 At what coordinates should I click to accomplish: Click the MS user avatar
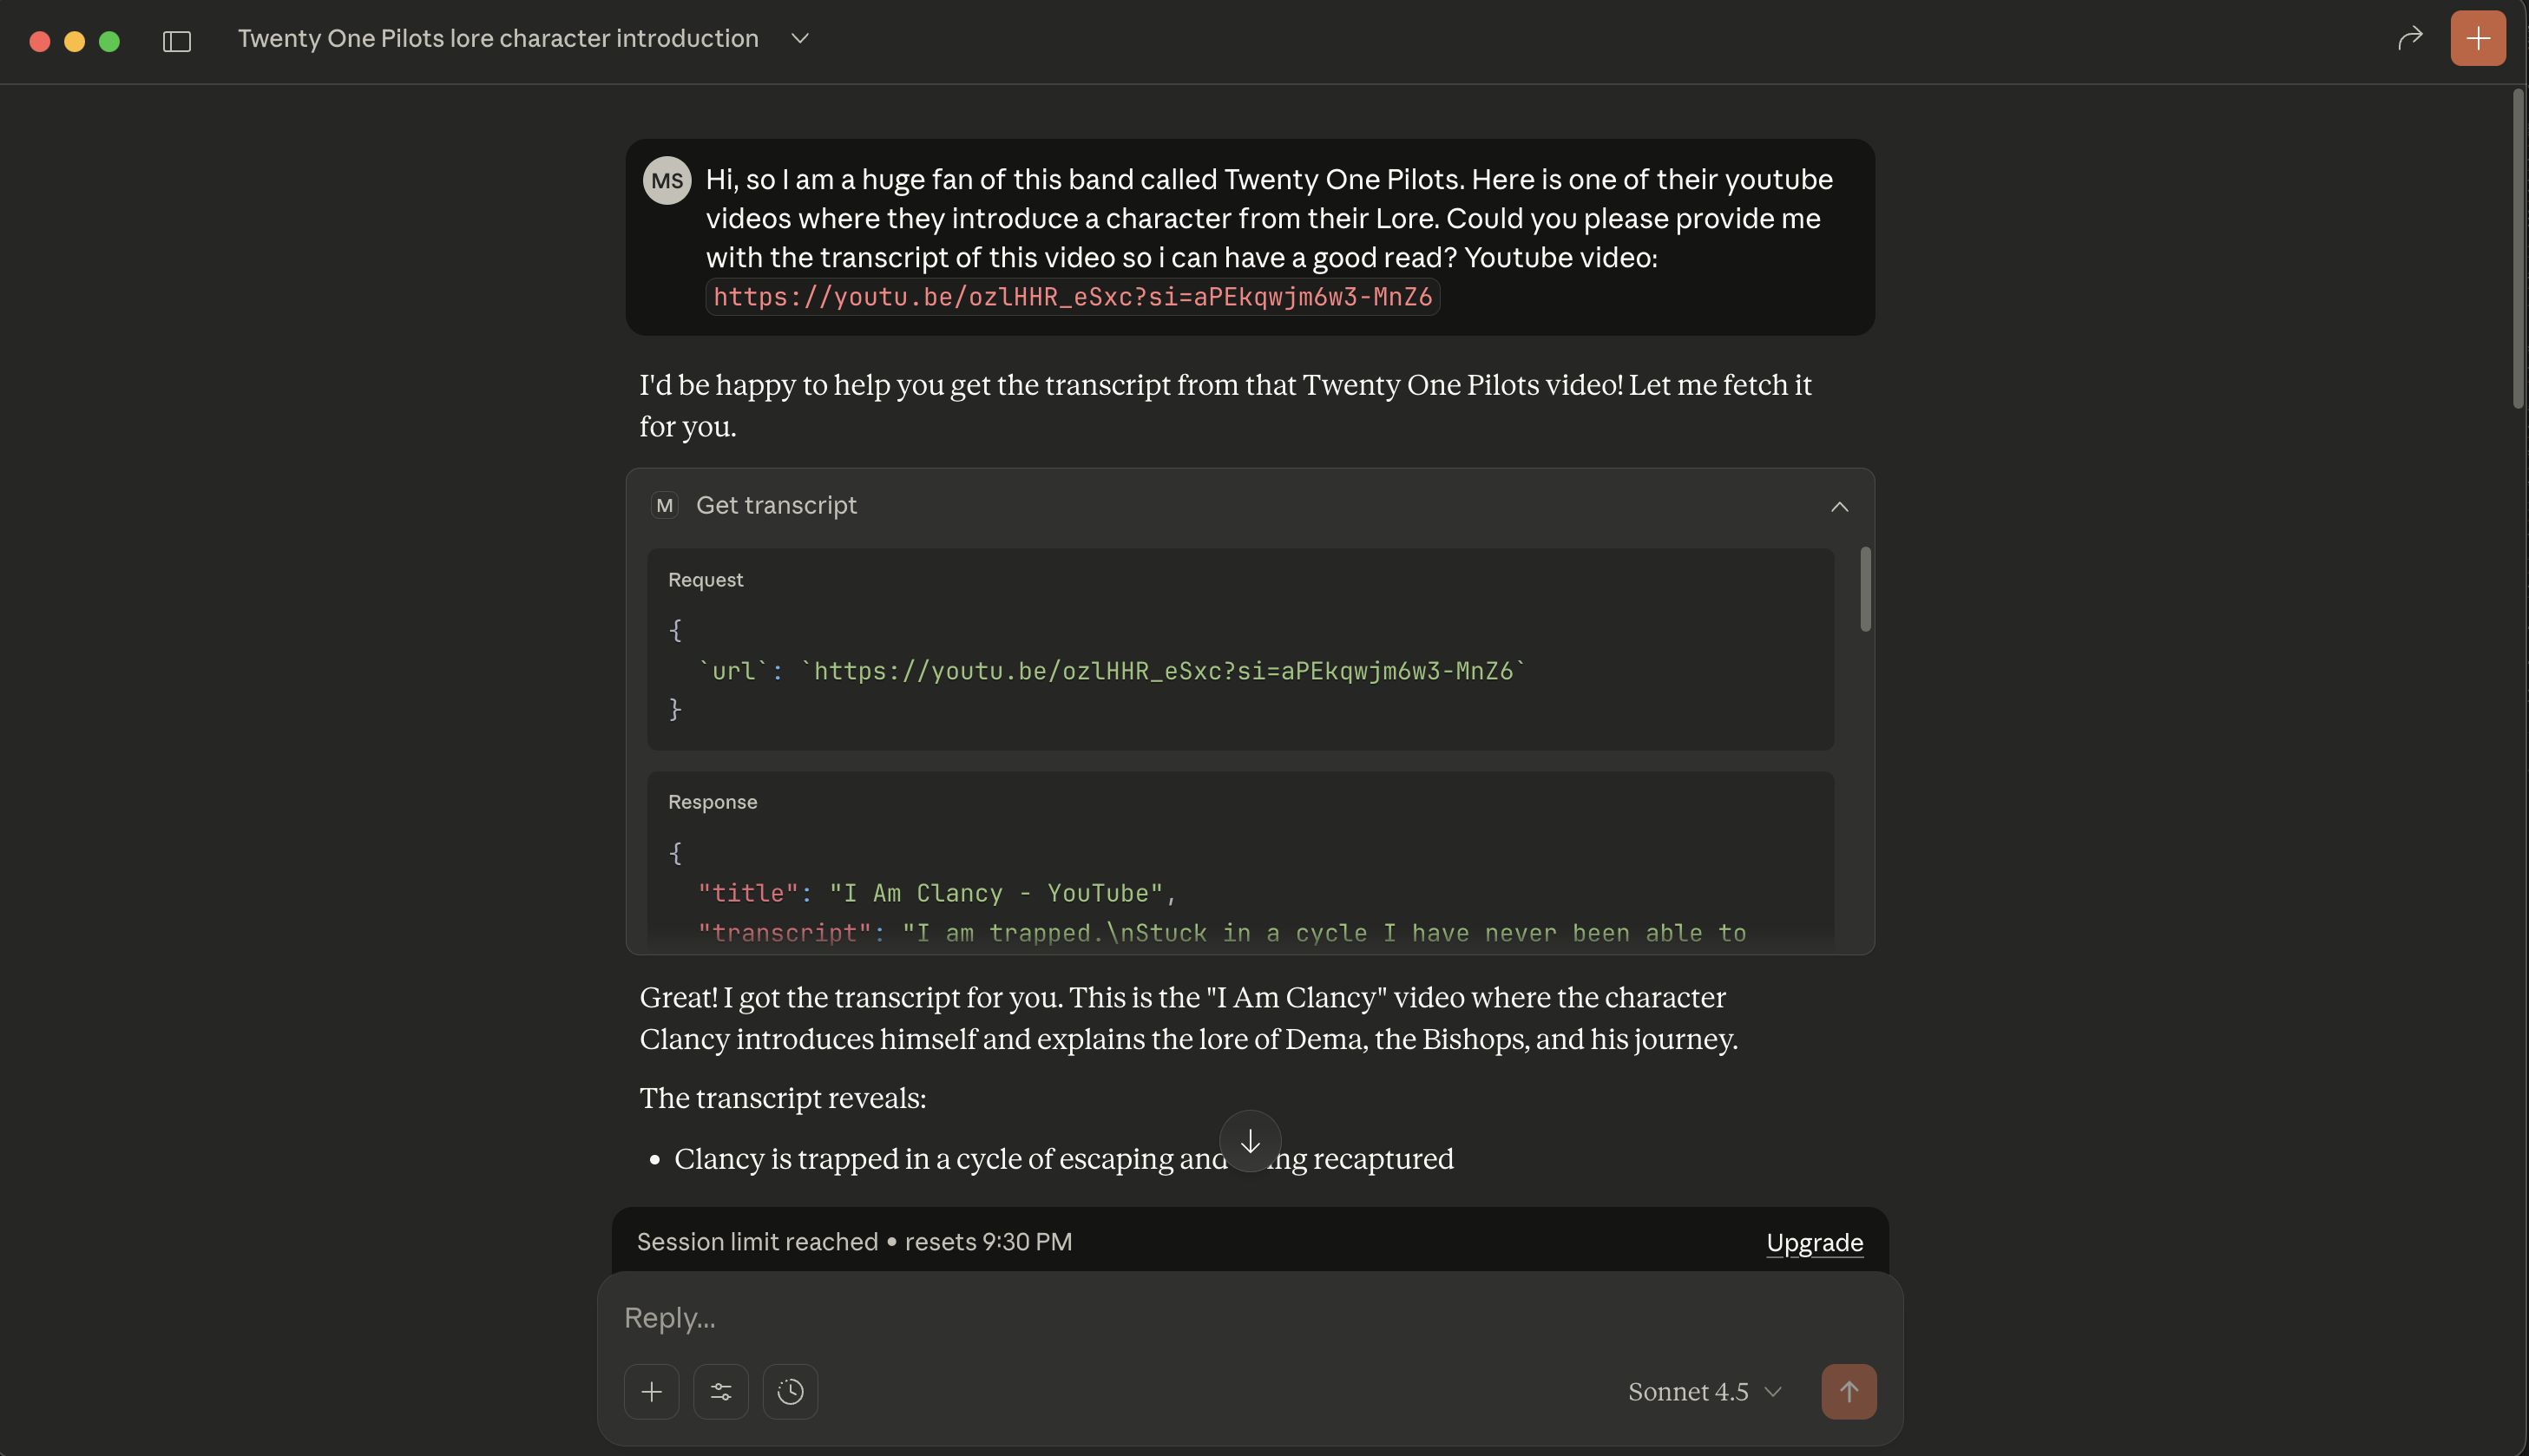(666, 181)
